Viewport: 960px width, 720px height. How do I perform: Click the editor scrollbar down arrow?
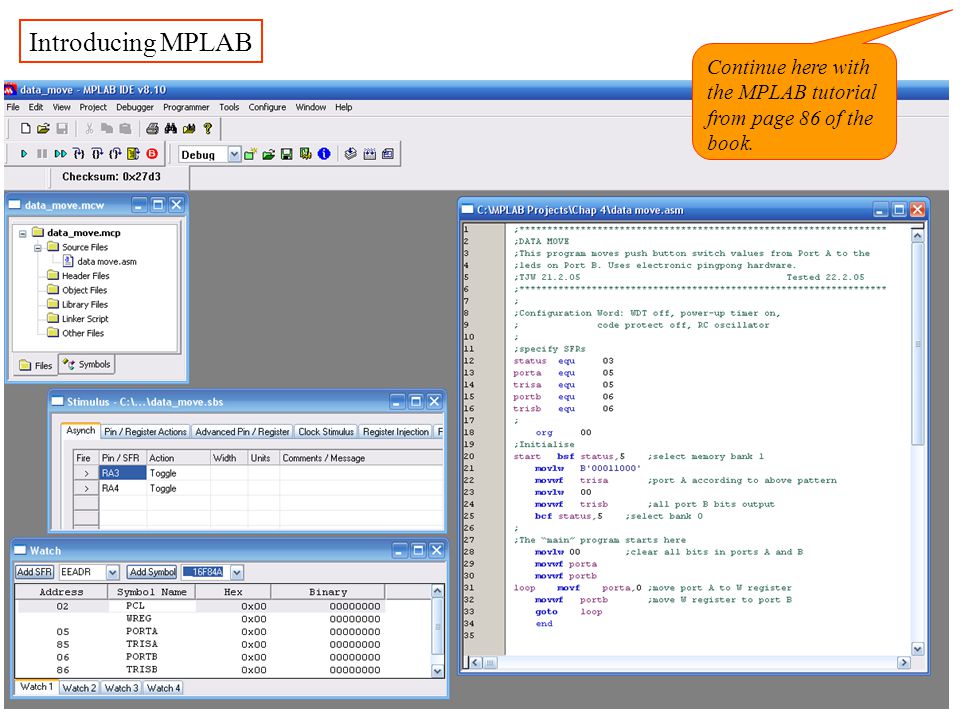917,649
